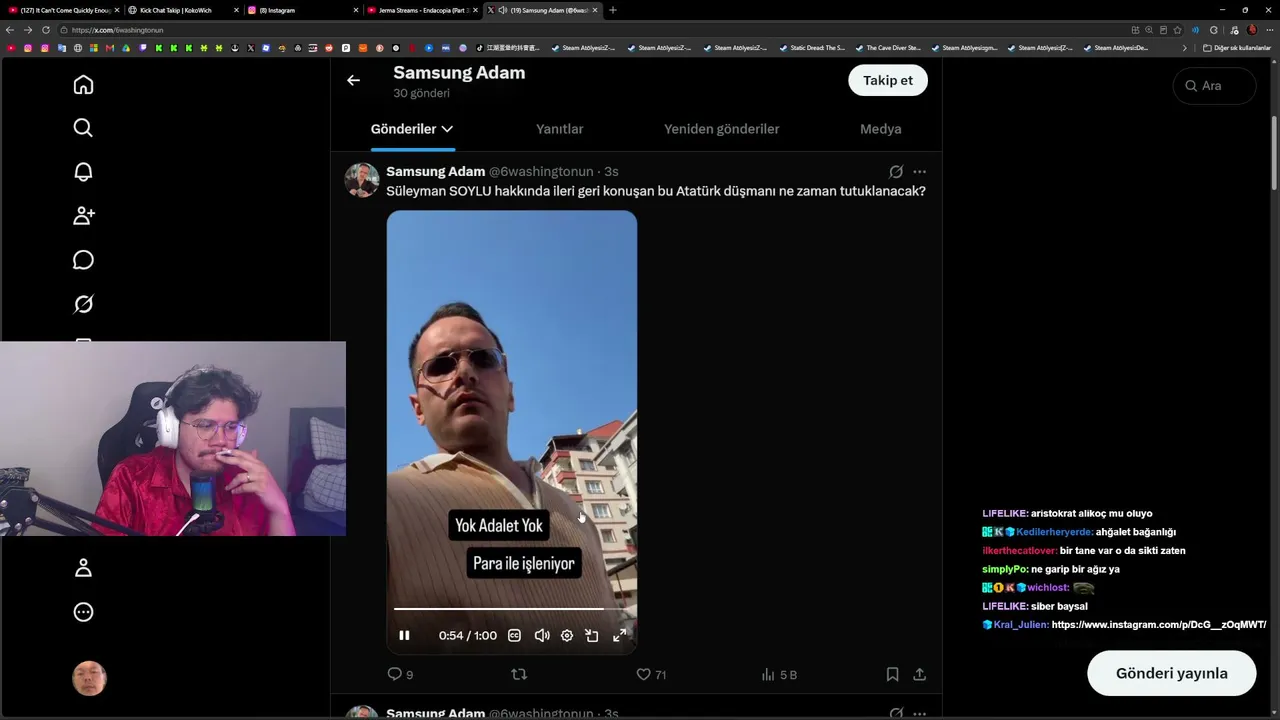Screen dimensions: 1280x720
Task: Repost the Samsung Adam post
Action: 519,675
